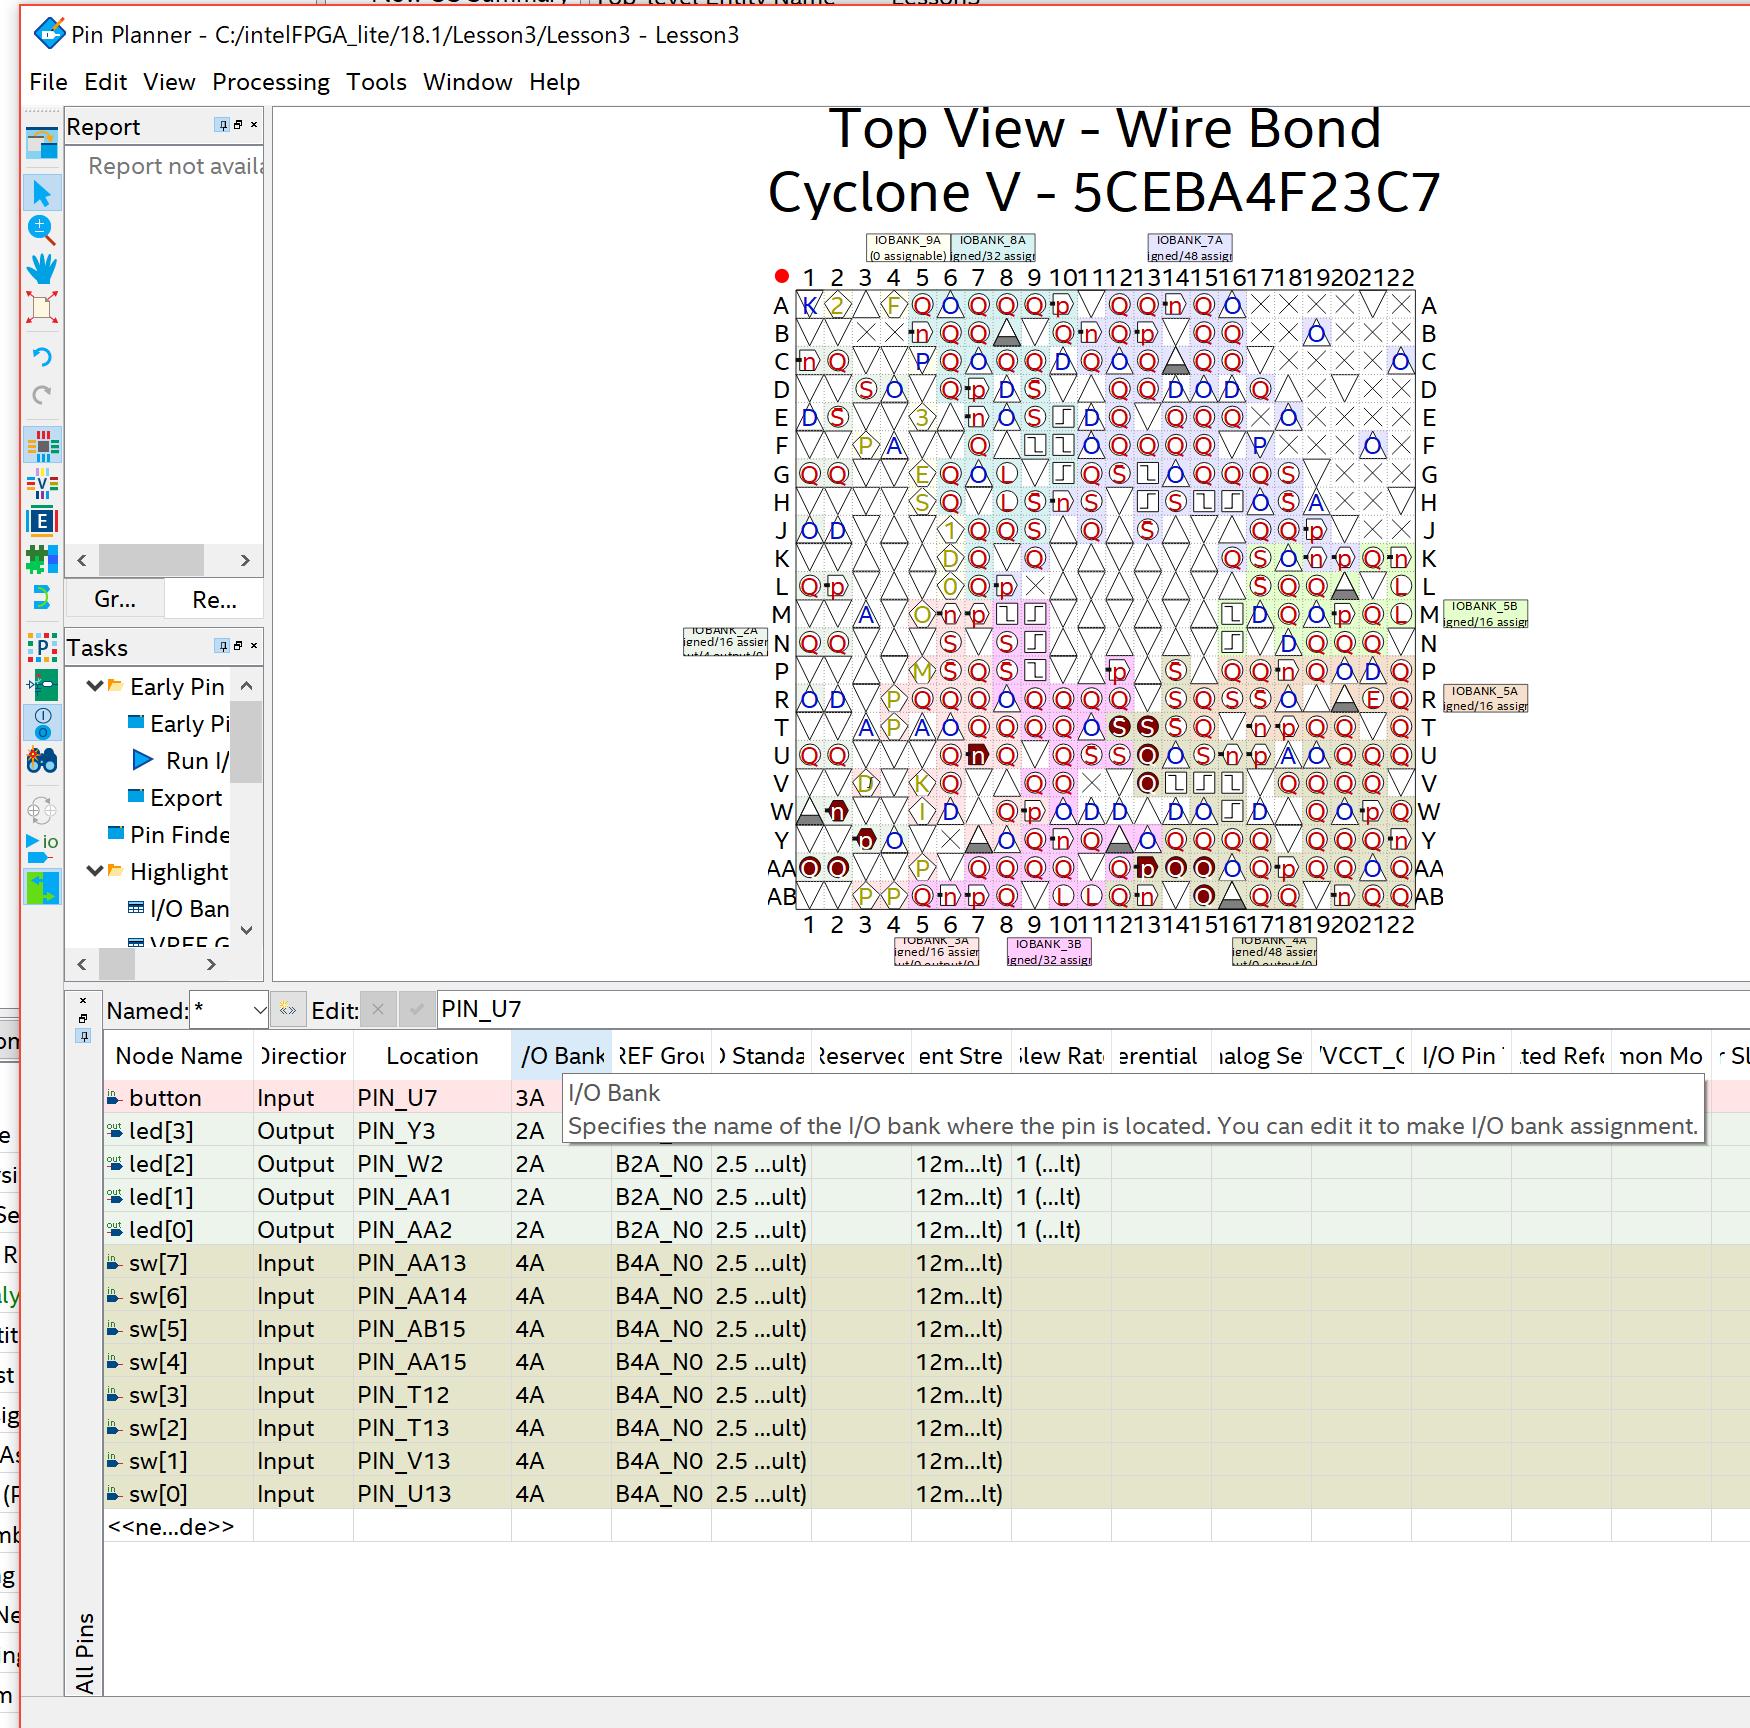This screenshot has width=1750, height=1728.
Task: Open the Processing menu
Action: point(271,82)
